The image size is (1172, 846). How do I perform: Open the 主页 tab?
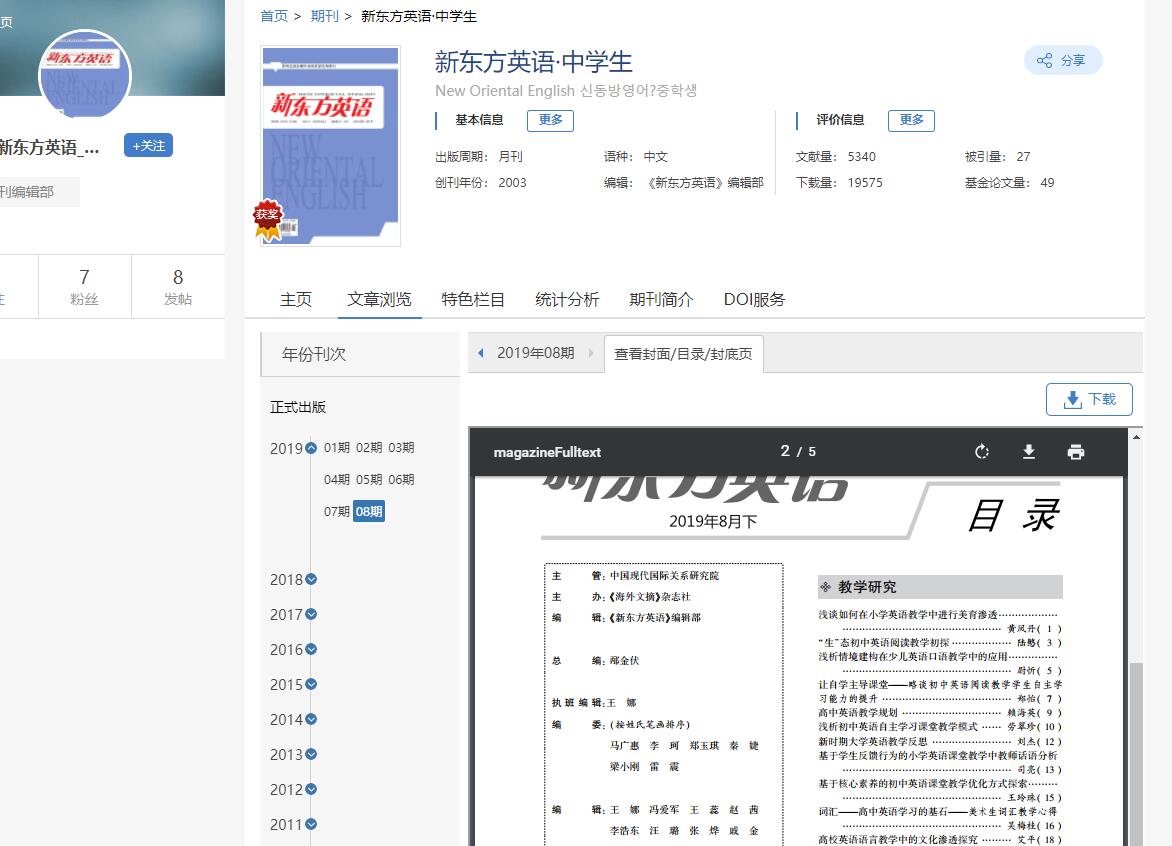click(x=295, y=300)
